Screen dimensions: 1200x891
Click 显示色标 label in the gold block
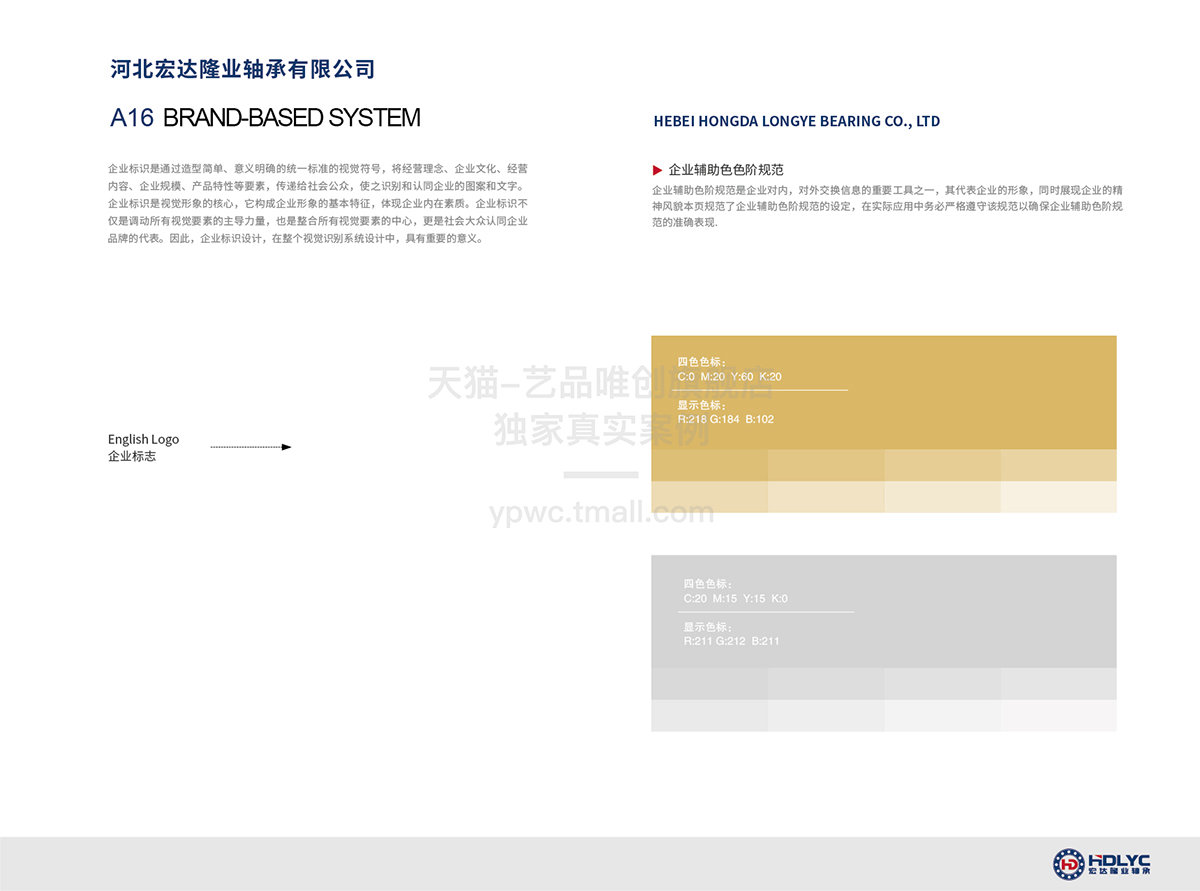[x=702, y=405]
